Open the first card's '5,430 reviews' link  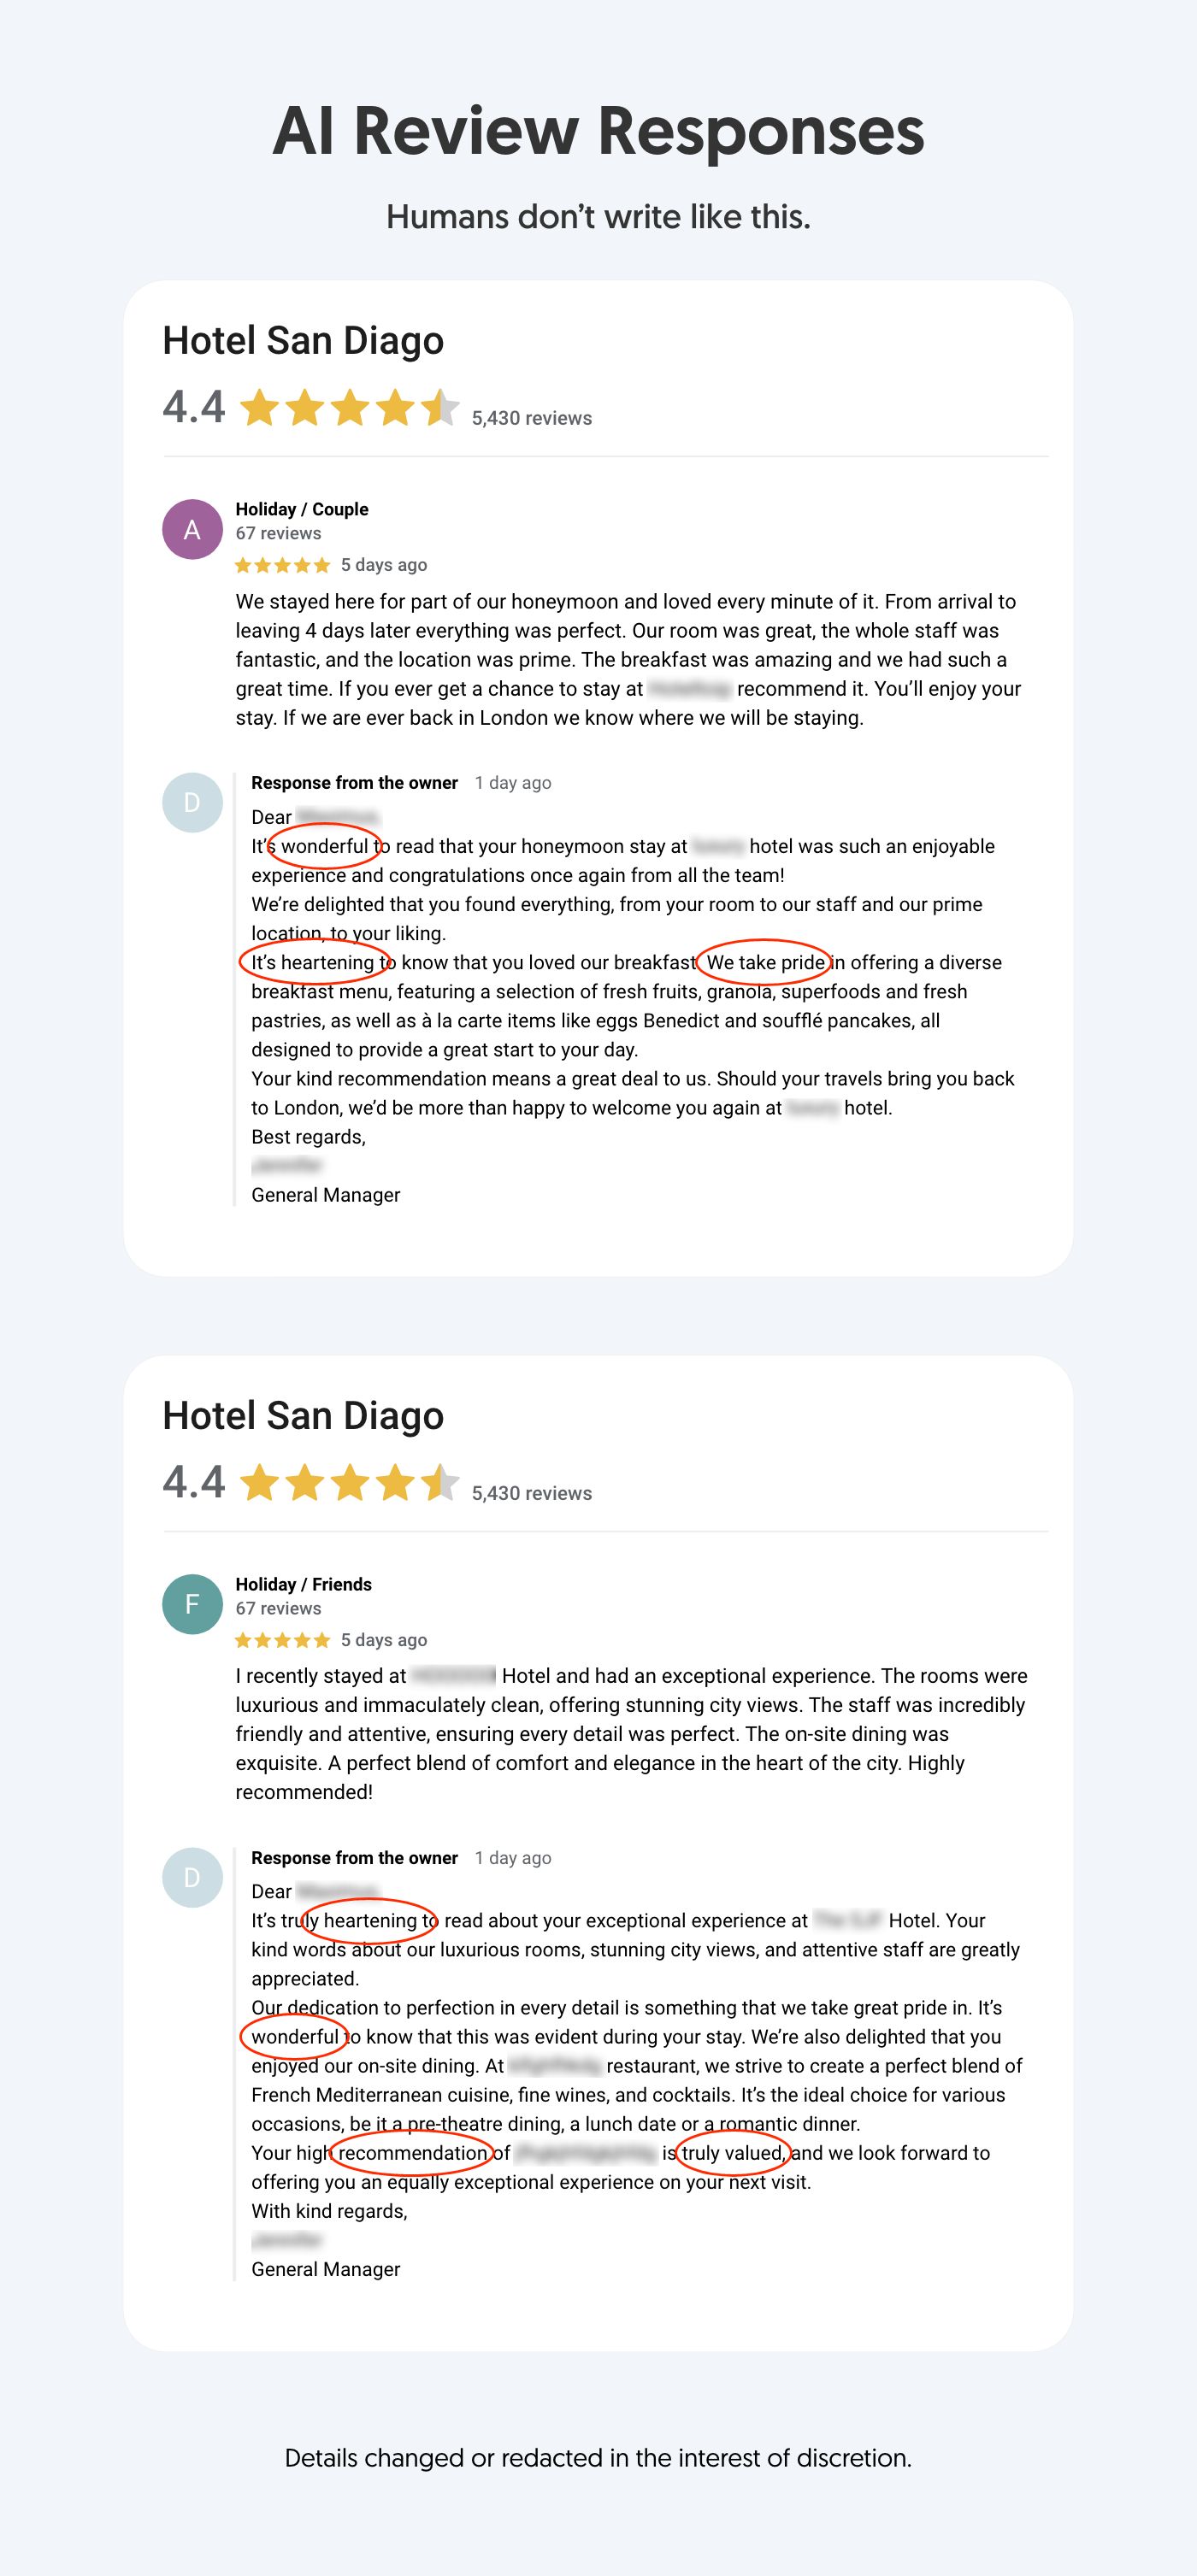click(532, 418)
